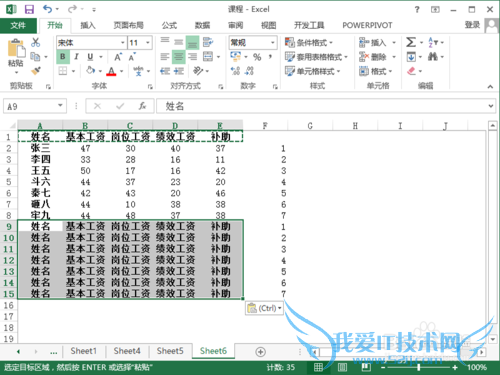Open the Name Box dropdown arrow
Viewport: 500px width, 375px height.
60,106
